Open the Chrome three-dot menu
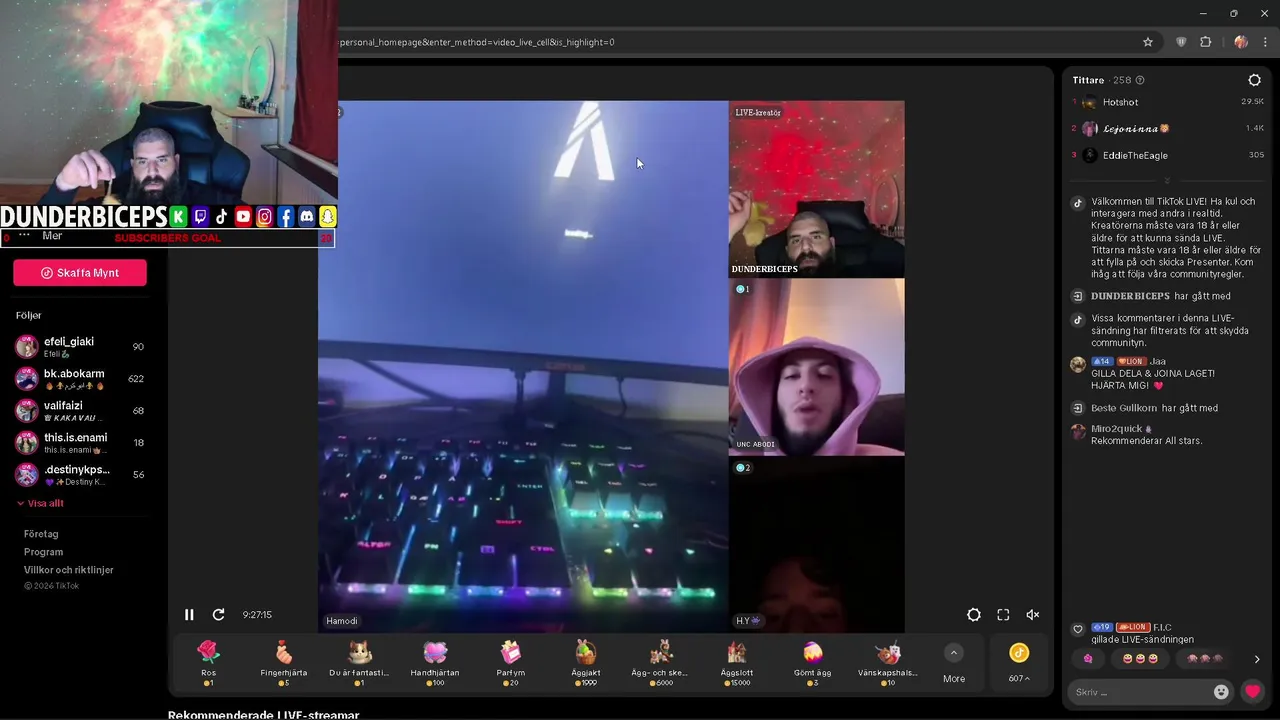 coord(1266,42)
